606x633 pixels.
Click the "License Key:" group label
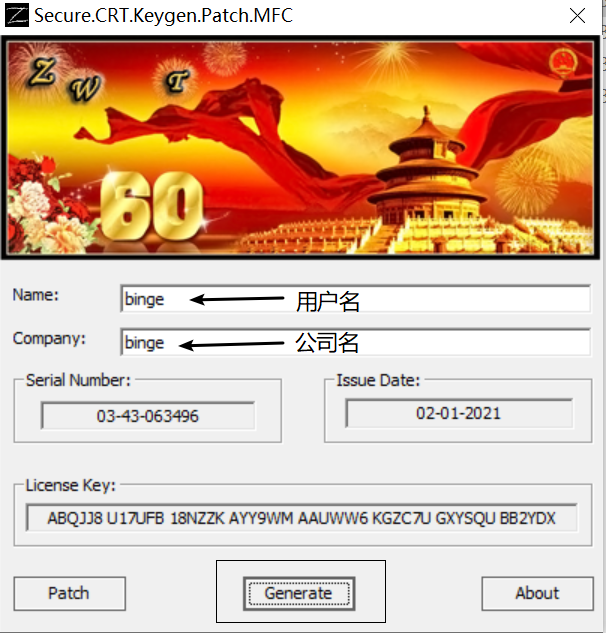pos(71,486)
